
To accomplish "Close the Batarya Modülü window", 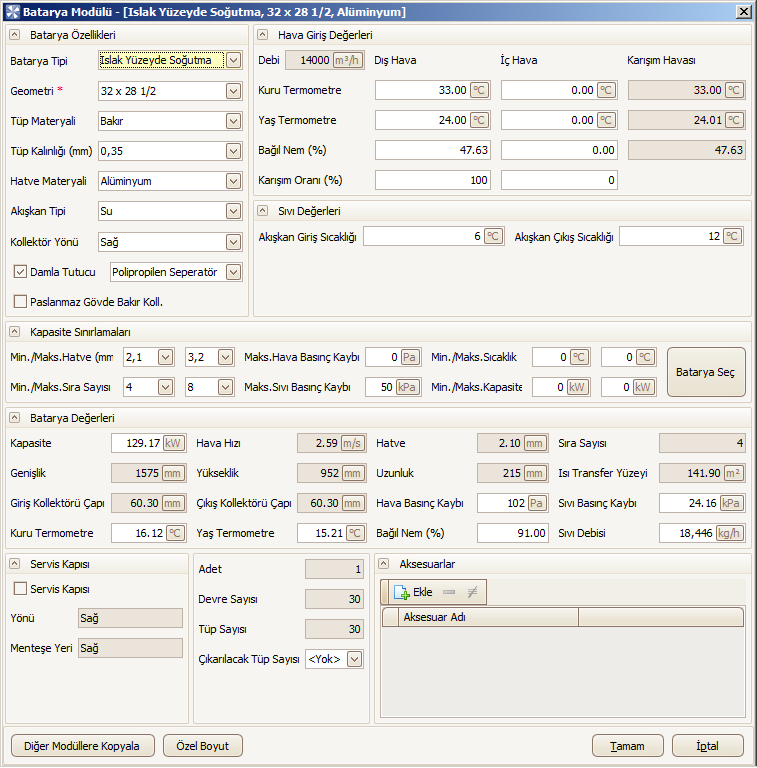I will point(744,11).
